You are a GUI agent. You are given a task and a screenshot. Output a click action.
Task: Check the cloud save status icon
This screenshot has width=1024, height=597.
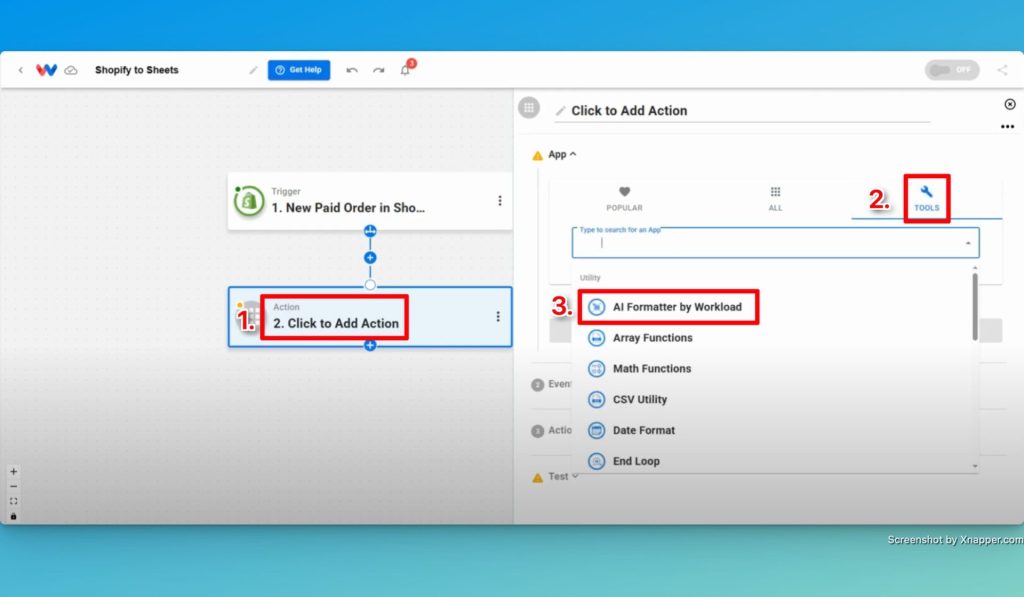coord(71,70)
